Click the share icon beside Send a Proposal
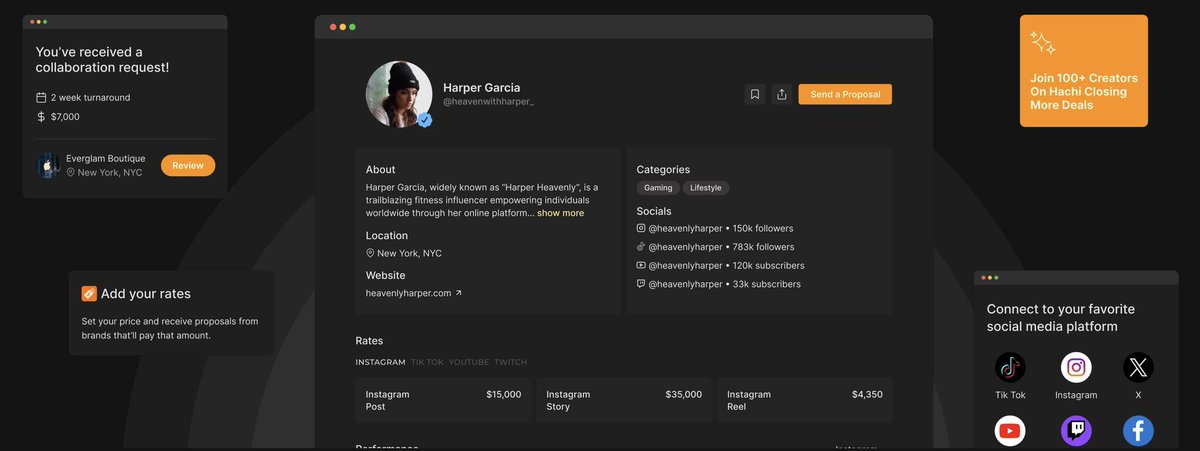Image resolution: width=1200 pixels, height=451 pixels. pos(782,94)
